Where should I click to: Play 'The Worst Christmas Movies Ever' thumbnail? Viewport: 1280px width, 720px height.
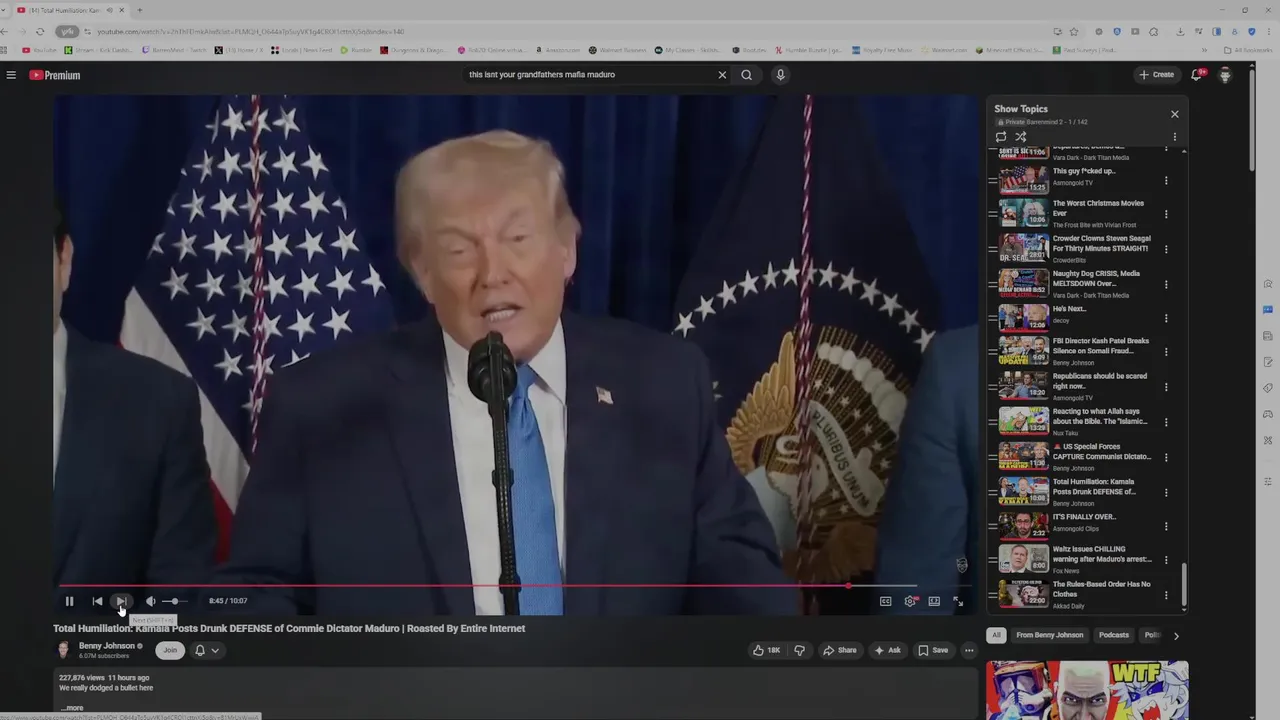[x=1024, y=213]
